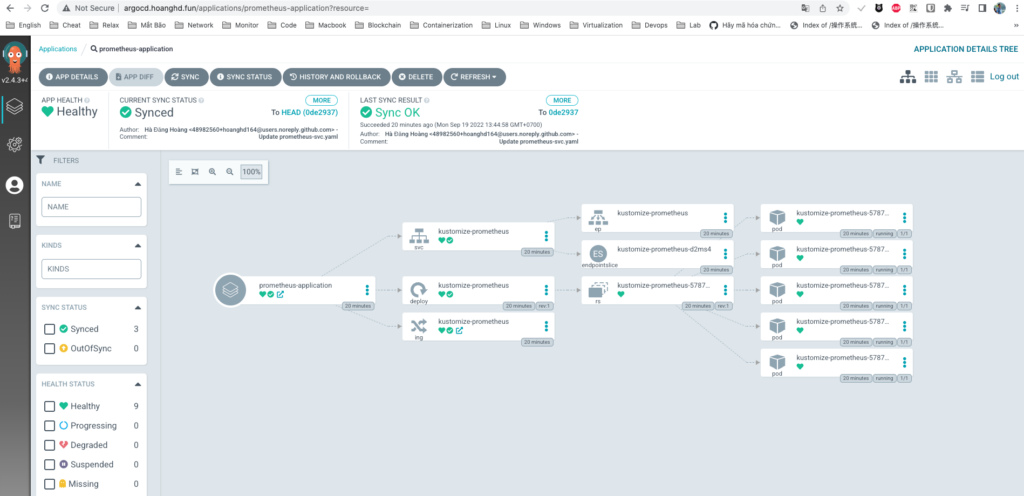Image resolution: width=1024 pixels, height=496 pixels.
Task: Collapse the KINDS filter section
Action: [137, 246]
